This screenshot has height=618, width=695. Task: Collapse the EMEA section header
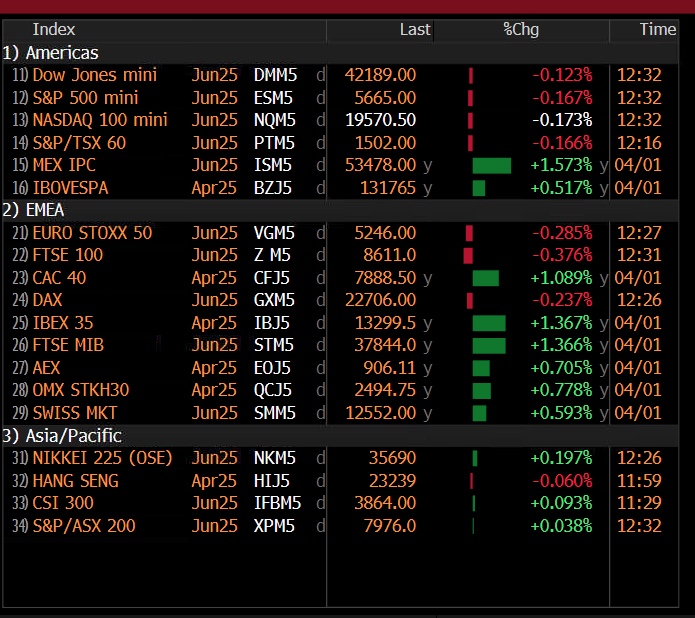point(340,210)
